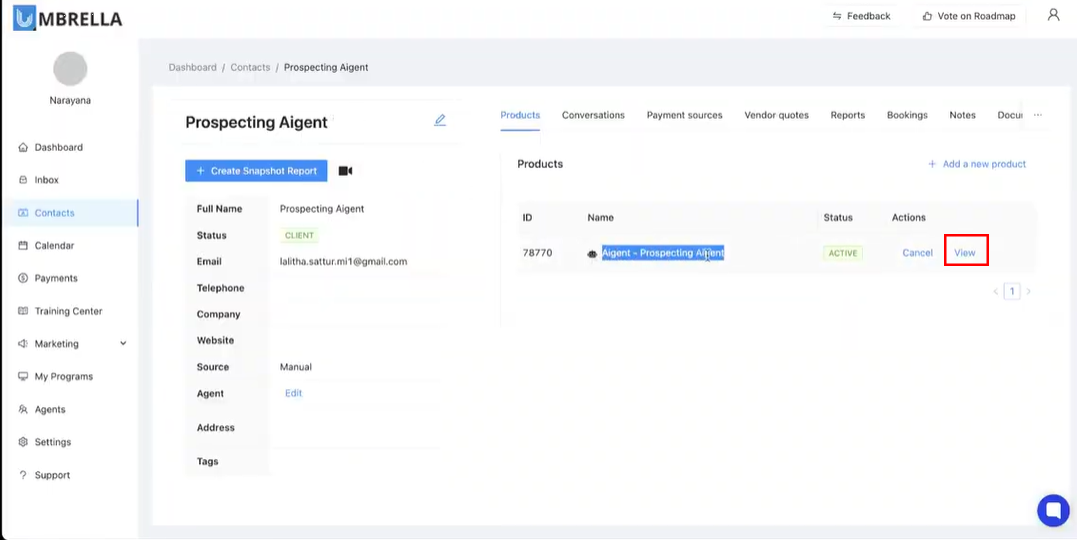Click the Source value Manual
This screenshot has height=540, width=1077.
click(x=295, y=367)
